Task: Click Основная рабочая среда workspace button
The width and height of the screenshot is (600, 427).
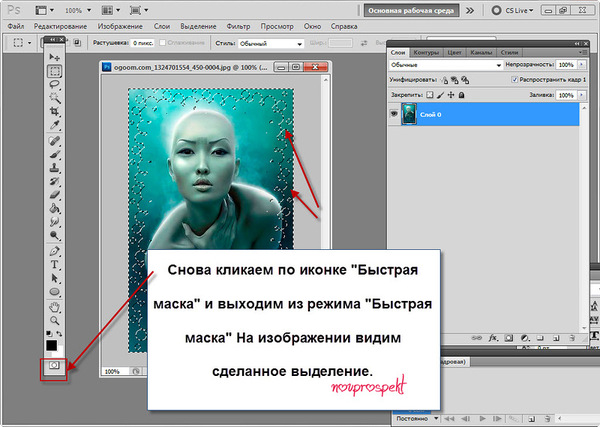Action: (x=411, y=11)
